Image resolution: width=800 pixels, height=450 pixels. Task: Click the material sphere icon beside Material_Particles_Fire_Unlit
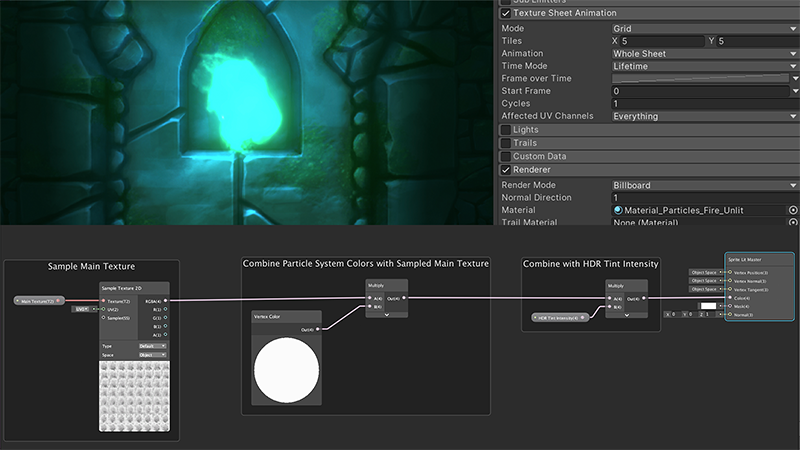[x=619, y=211]
